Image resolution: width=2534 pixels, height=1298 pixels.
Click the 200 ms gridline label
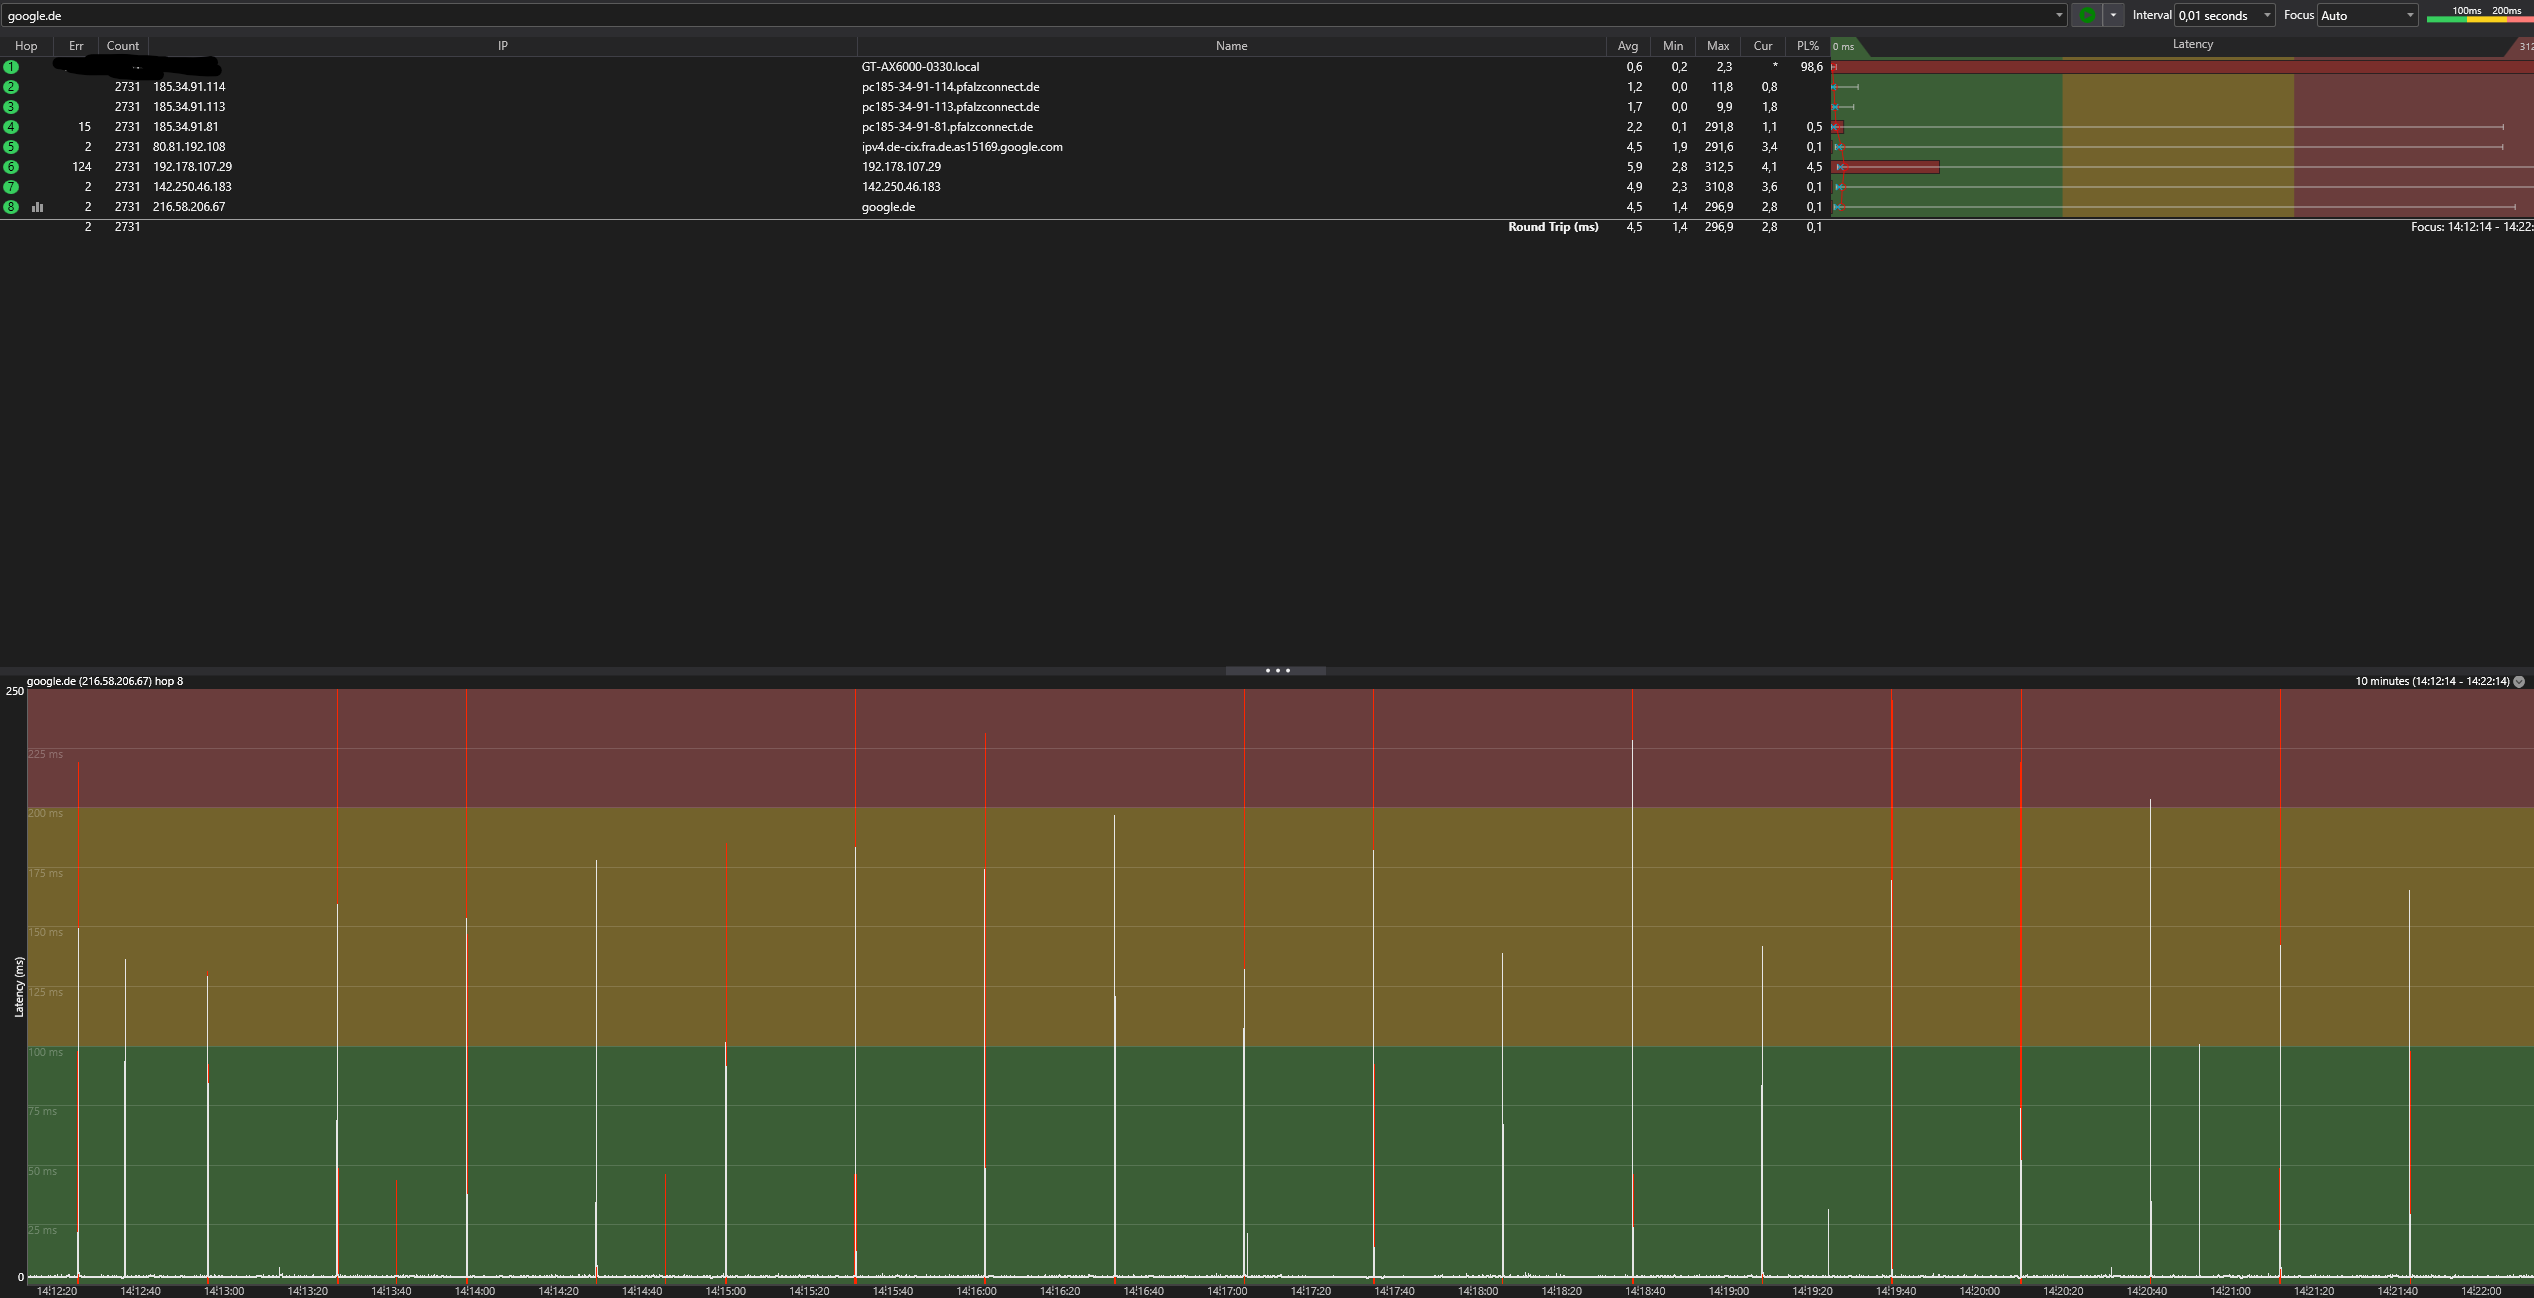46,813
